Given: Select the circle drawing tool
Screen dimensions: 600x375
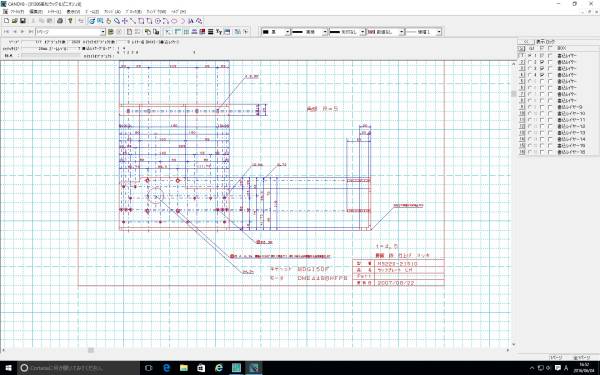Looking at the screenshot, I should pyautogui.click(x=158, y=21).
